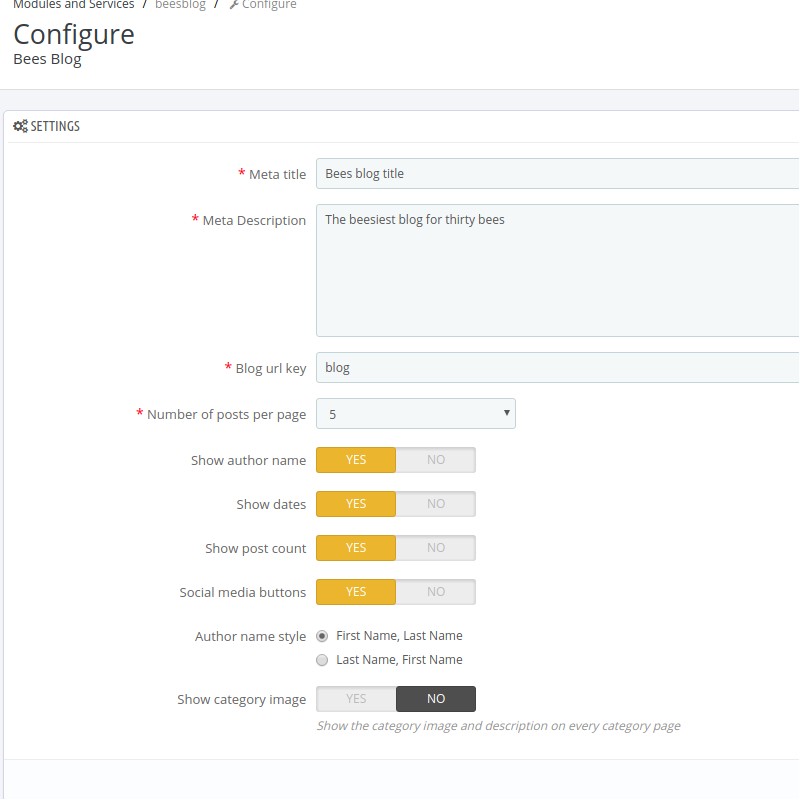Open Modules and Services breadcrumb link
The image size is (800, 800).
[x=73, y=5]
